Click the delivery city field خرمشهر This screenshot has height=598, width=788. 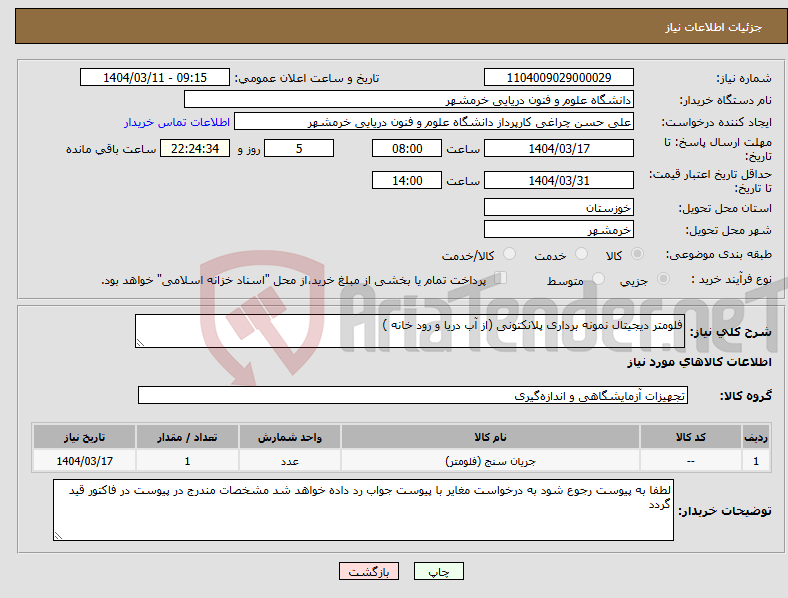(559, 229)
